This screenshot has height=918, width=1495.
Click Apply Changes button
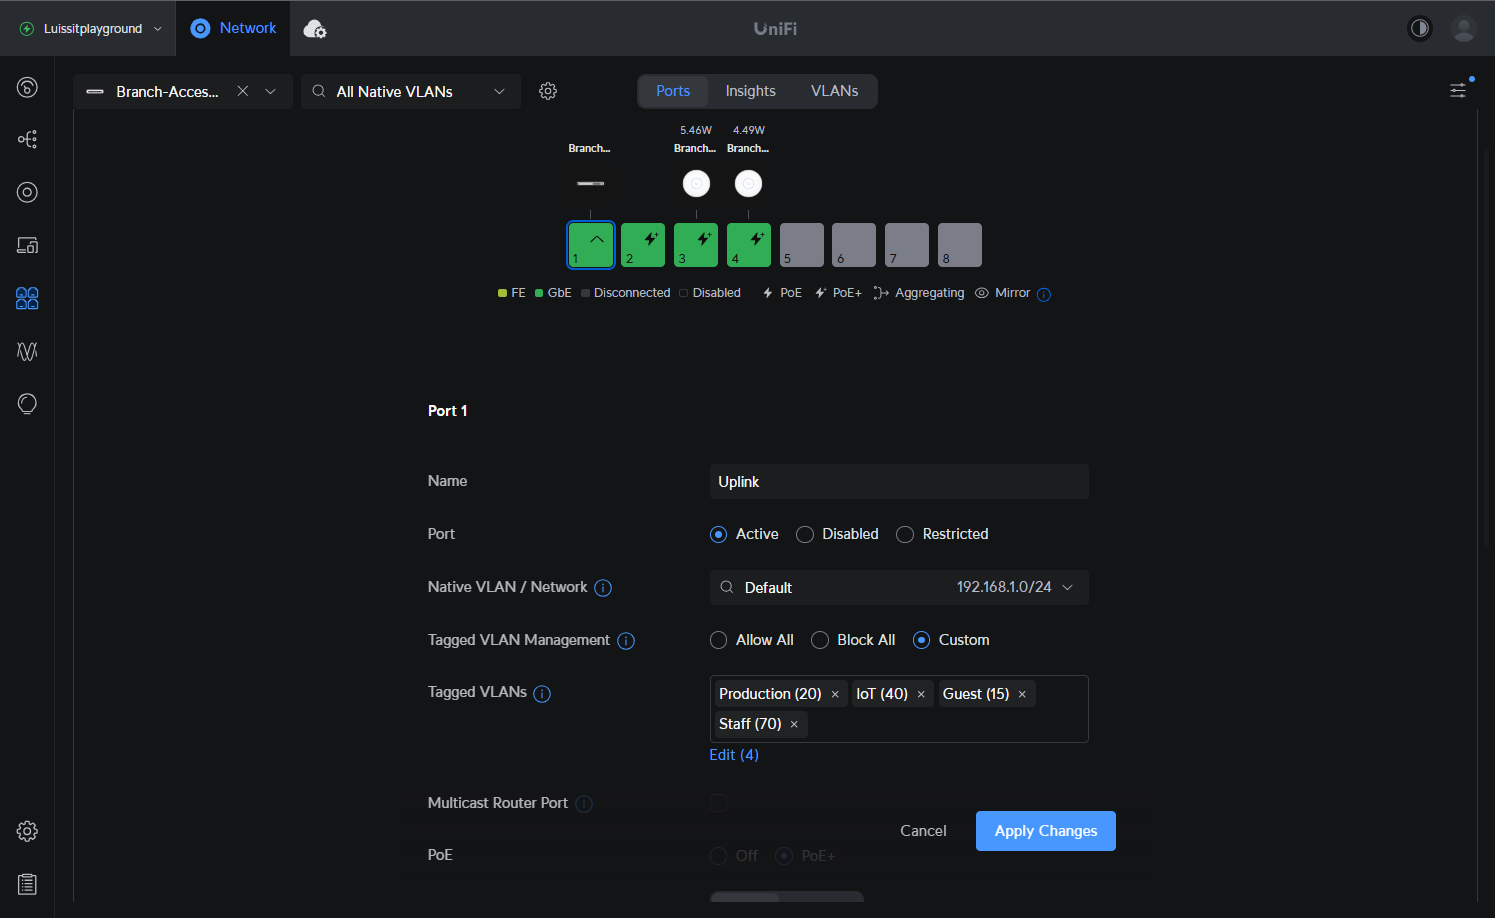1046,831
